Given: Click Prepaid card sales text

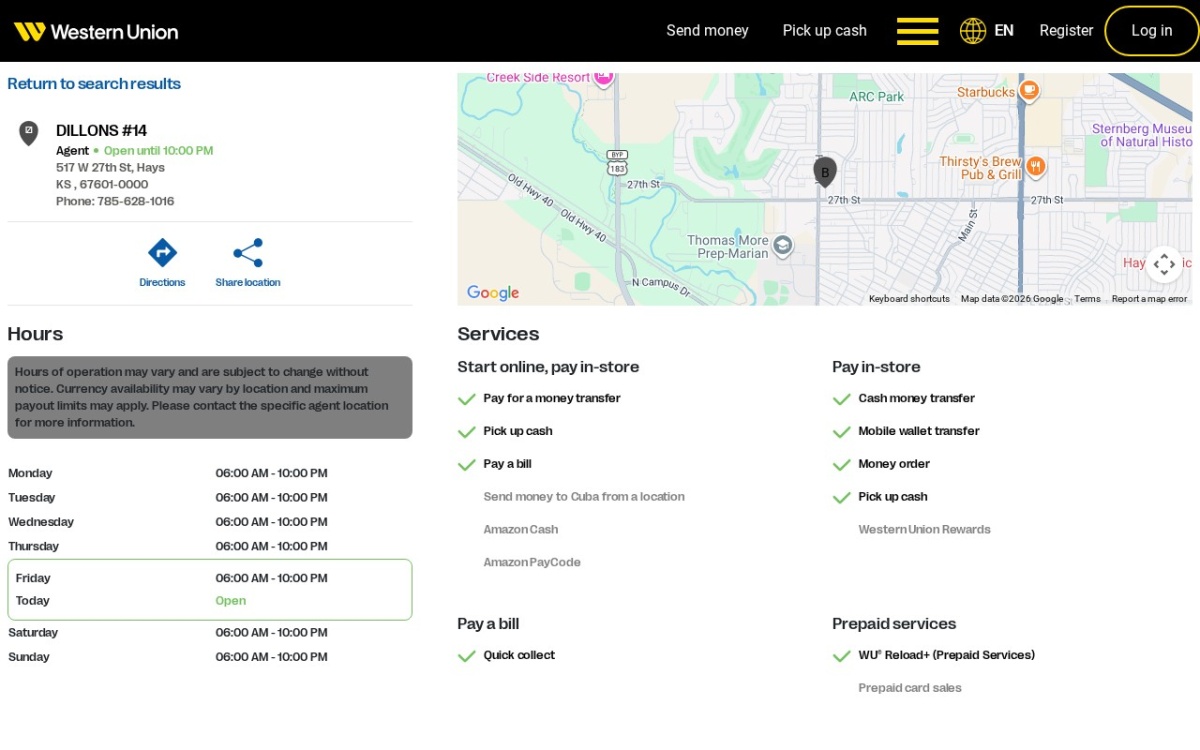Looking at the screenshot, I should pyautogui.click(x=909, y=688).
